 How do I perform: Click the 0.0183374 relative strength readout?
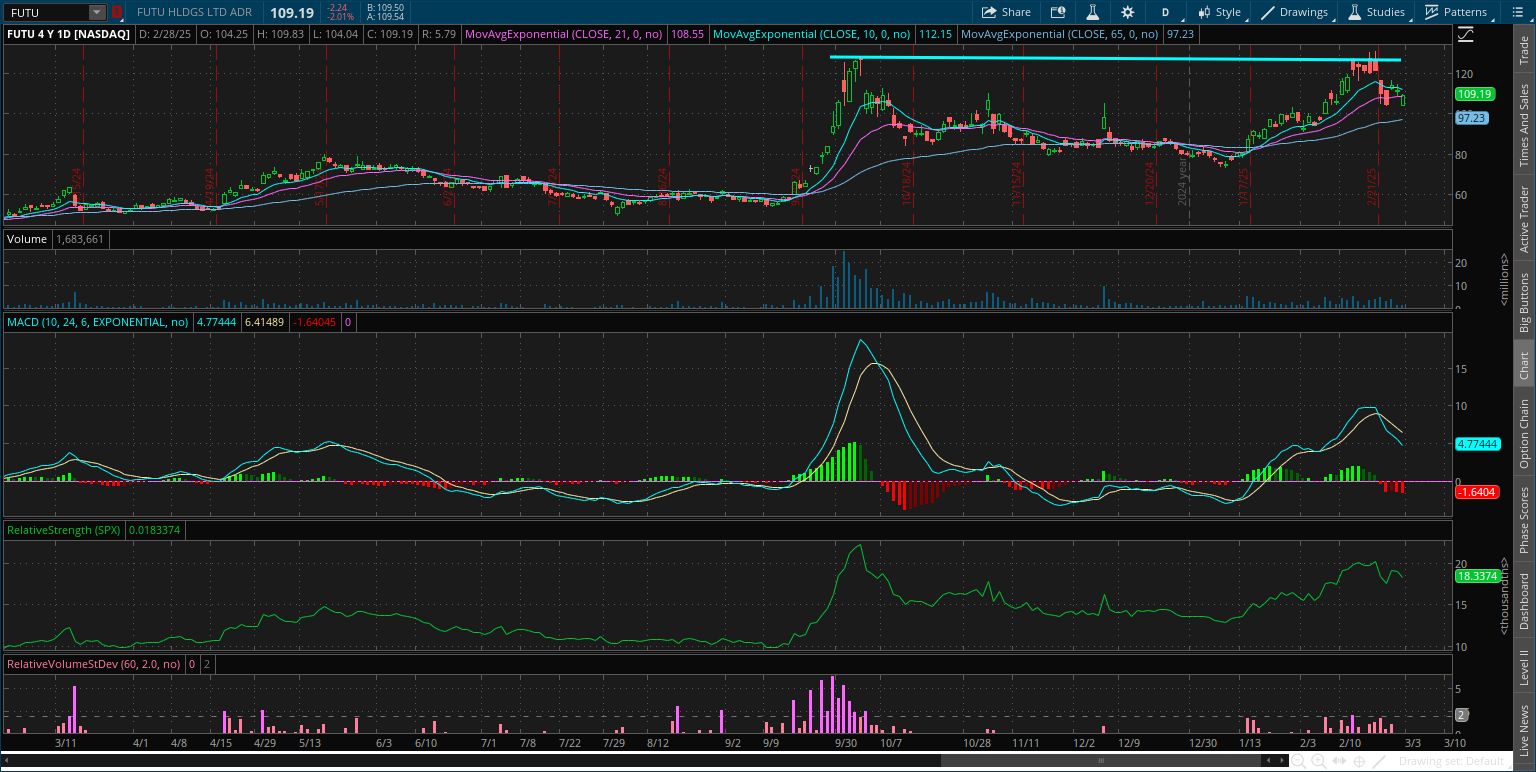coord(154,530)
